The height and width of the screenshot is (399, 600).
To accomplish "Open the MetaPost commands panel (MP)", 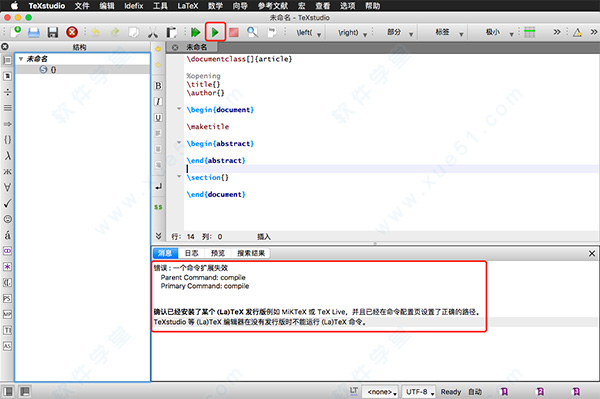I will (8, 314).
